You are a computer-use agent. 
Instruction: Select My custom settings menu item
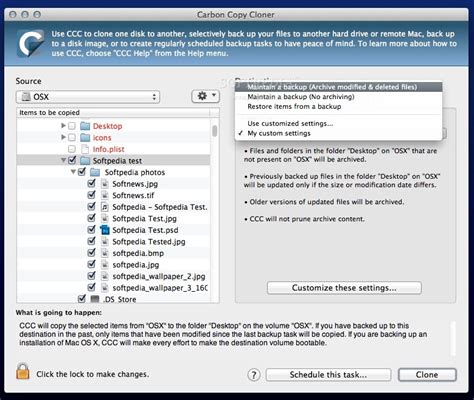pyautogui.click(x=338, y=133)
